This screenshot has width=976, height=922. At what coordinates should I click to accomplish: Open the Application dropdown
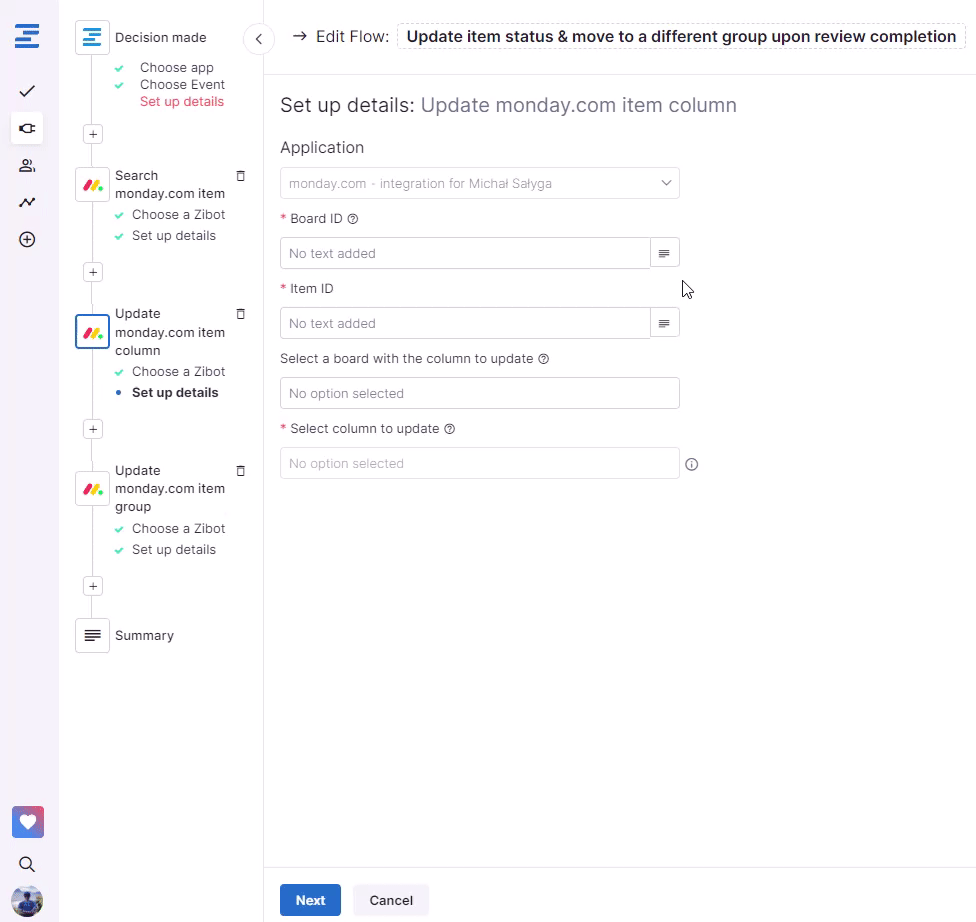(479, 183)
